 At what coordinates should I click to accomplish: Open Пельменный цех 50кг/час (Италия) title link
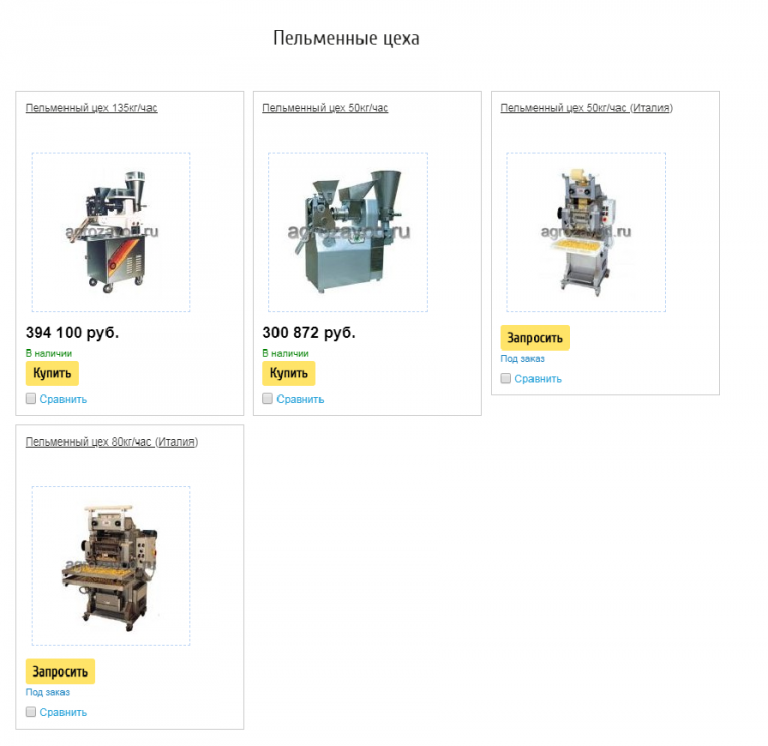tap(586, 108)
